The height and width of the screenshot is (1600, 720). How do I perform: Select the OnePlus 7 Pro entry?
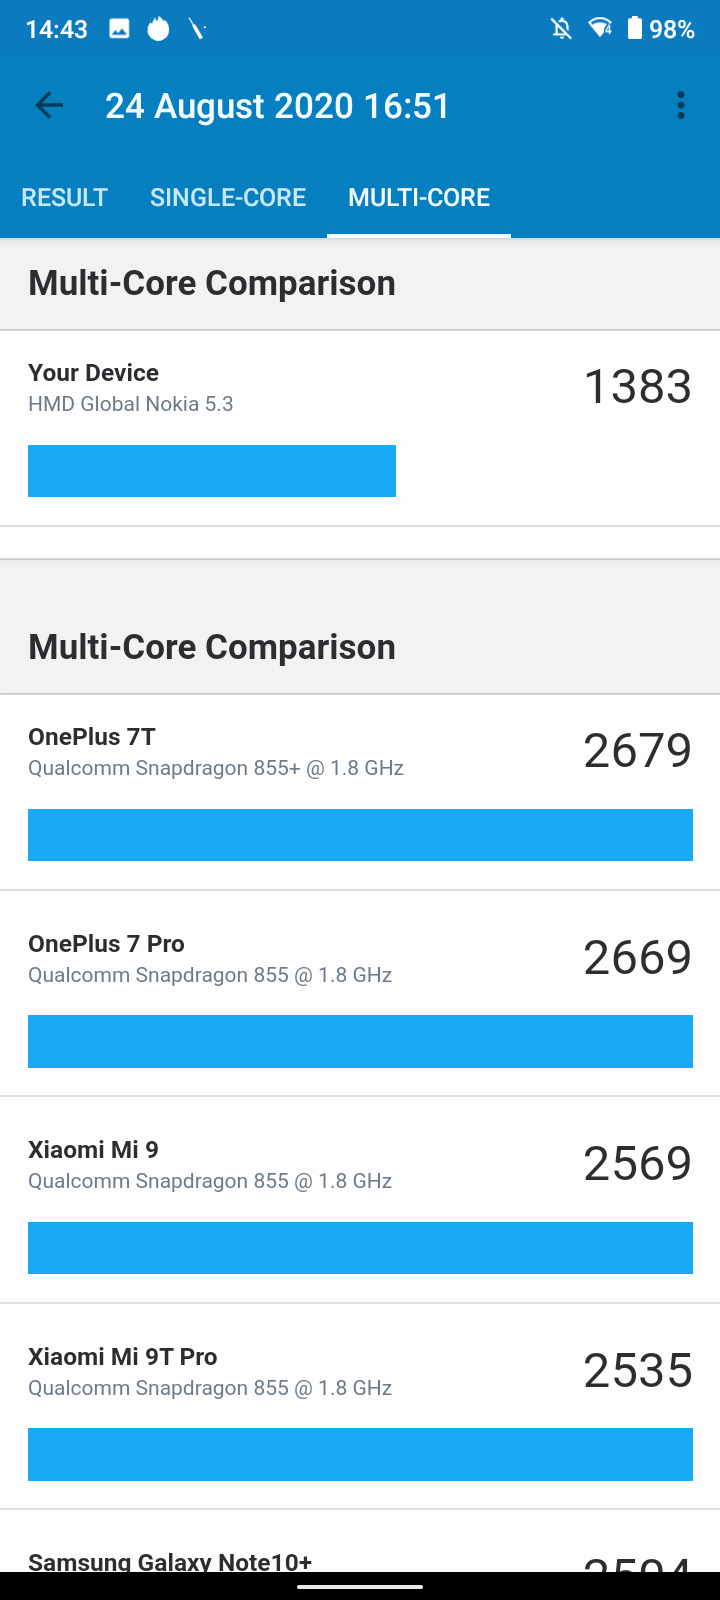tap(360, 994)
